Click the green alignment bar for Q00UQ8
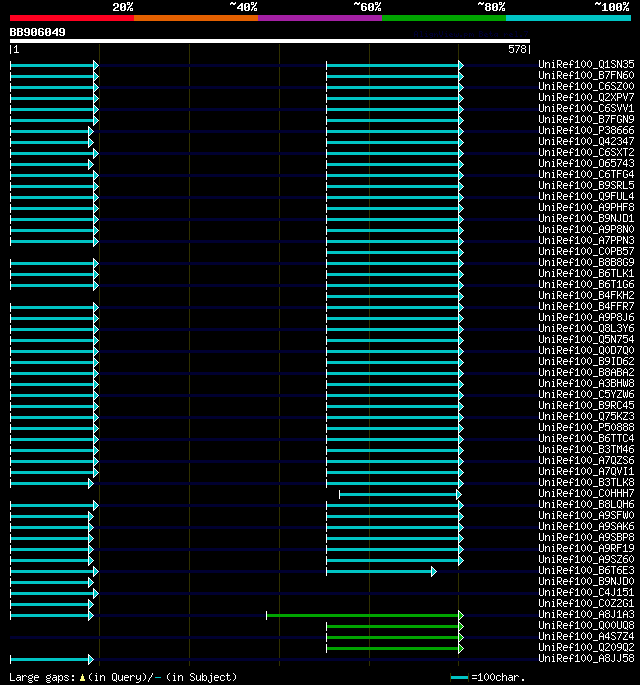The image size is (640, 685). (395, 626)
